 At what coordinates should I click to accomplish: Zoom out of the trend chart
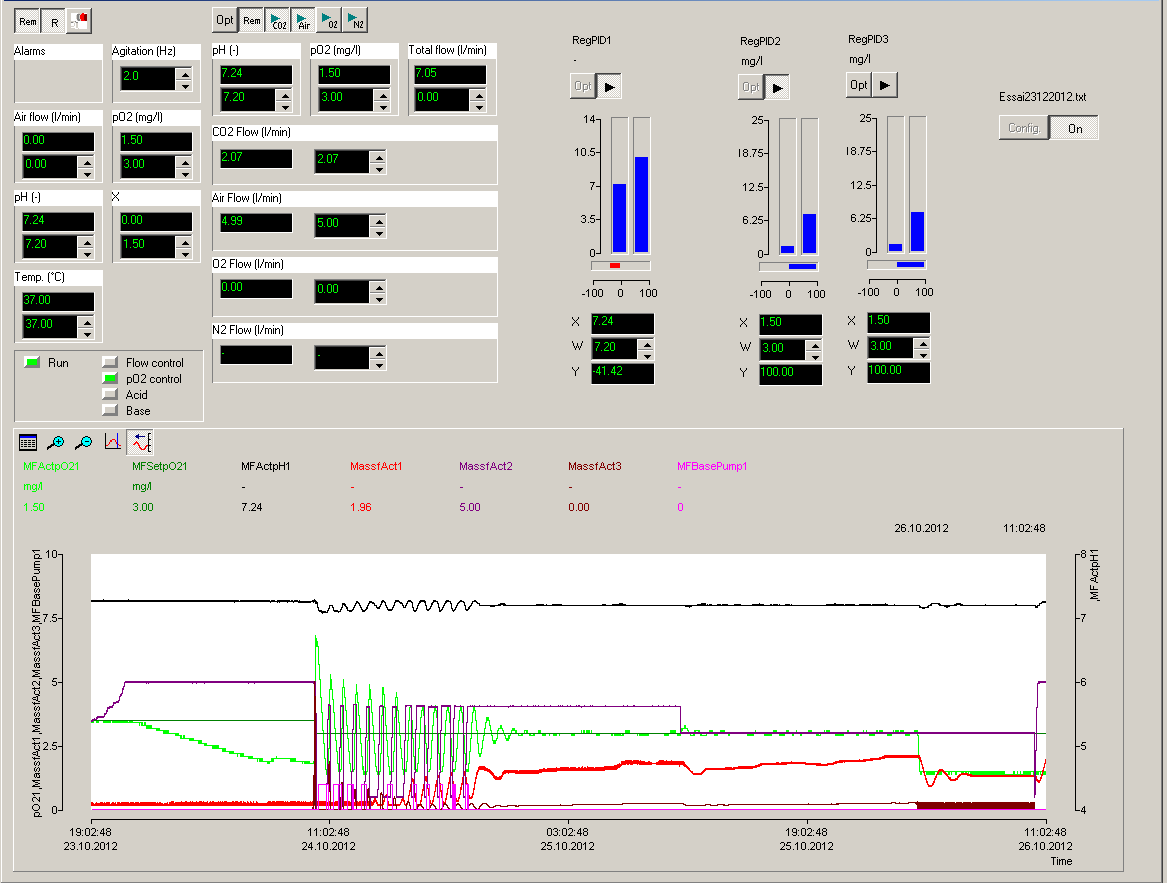[84, 442]
